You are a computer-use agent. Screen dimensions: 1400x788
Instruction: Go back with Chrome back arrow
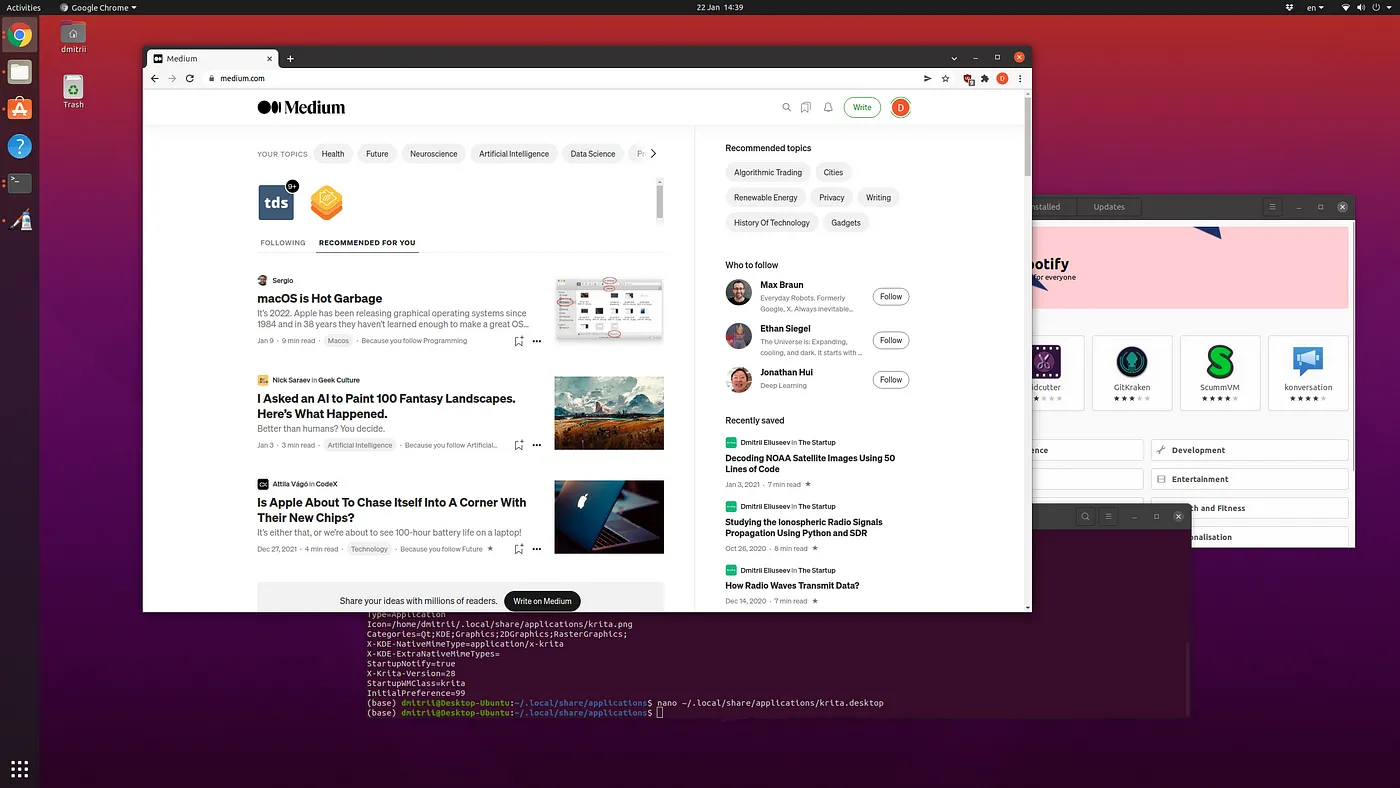(x=155, y=78)
